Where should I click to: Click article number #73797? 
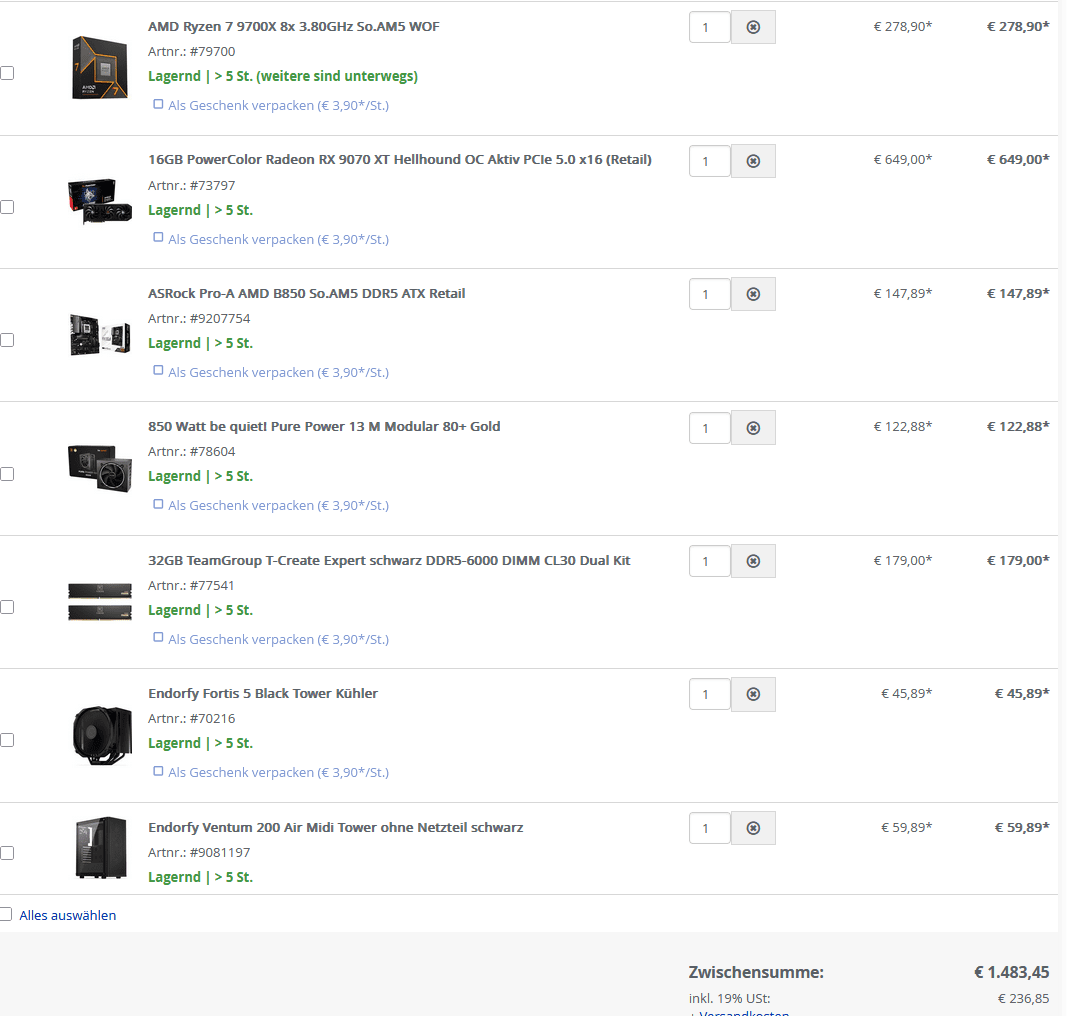tap(212, 186)
